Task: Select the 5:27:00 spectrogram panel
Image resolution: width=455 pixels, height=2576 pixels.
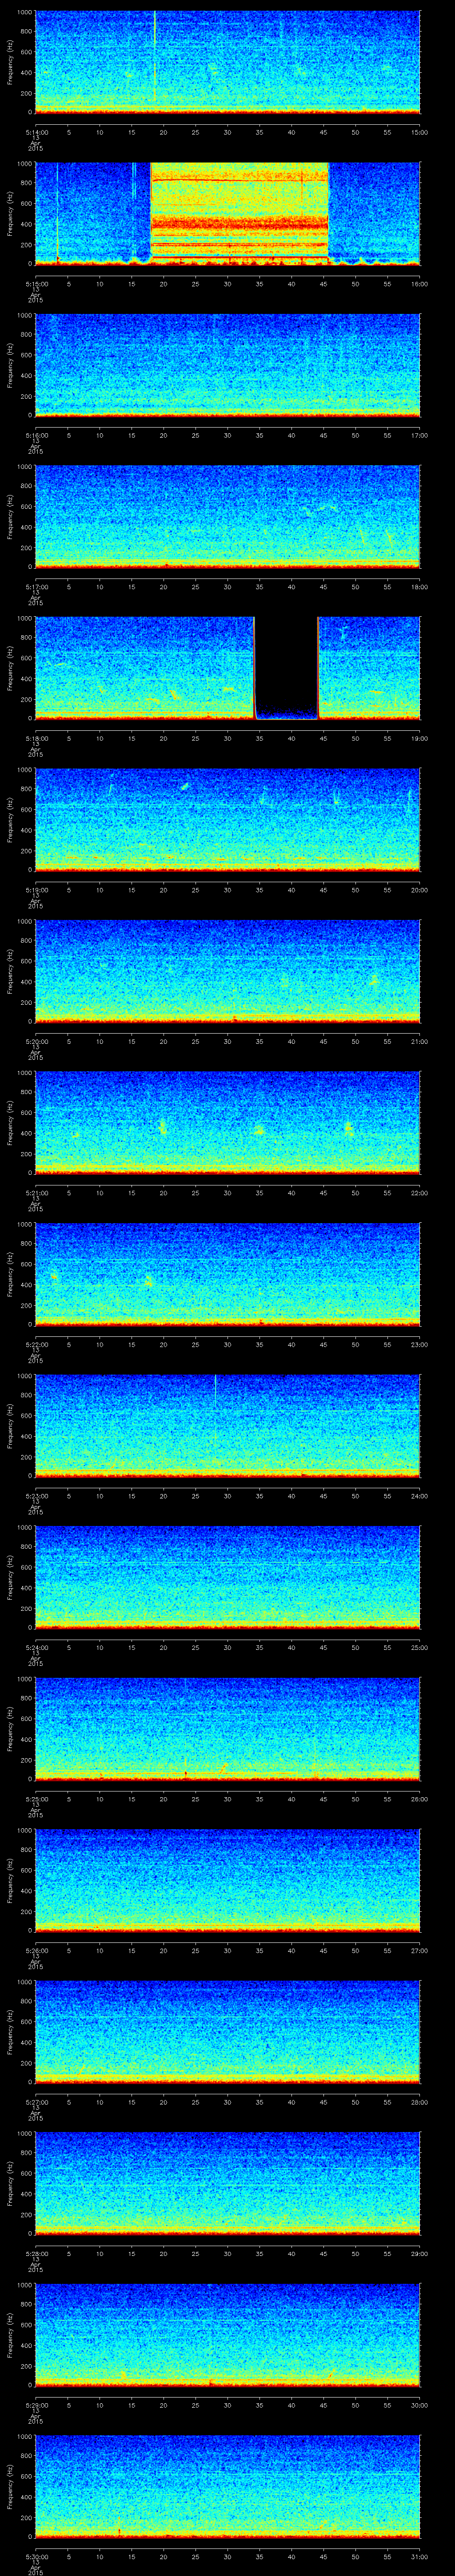Action: [x=227, y=2032]
